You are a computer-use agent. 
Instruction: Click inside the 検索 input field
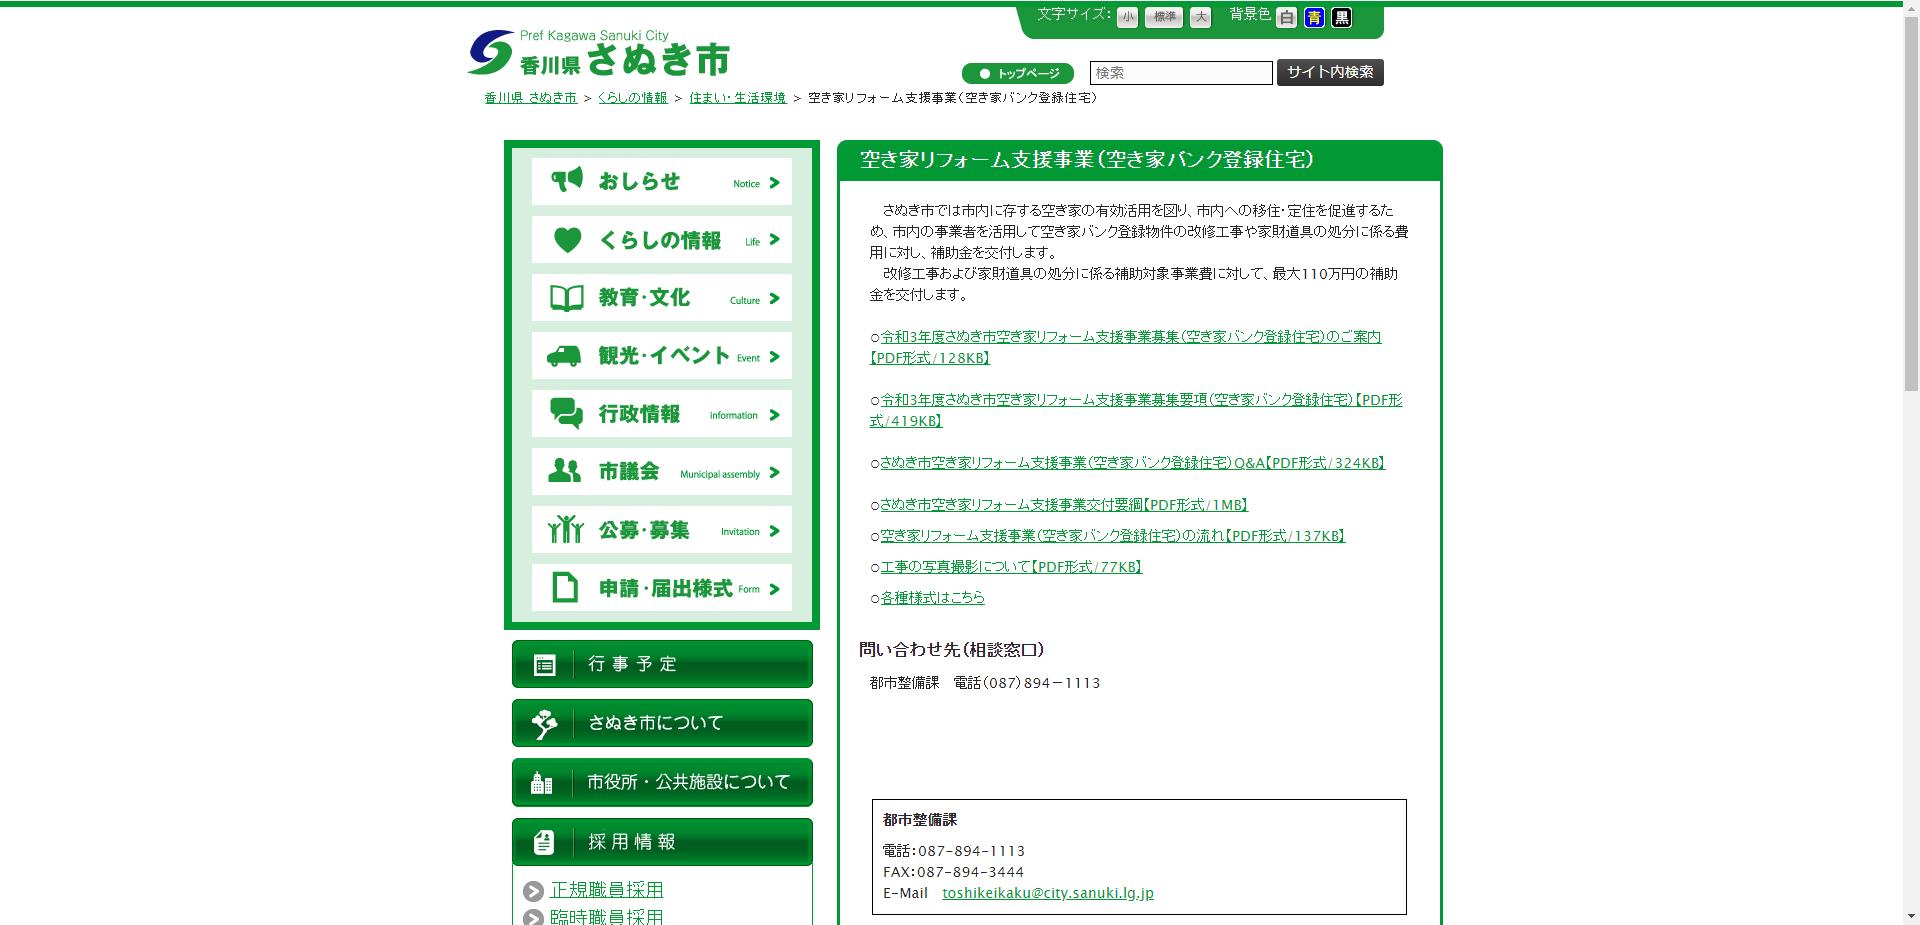(1180, 72)
